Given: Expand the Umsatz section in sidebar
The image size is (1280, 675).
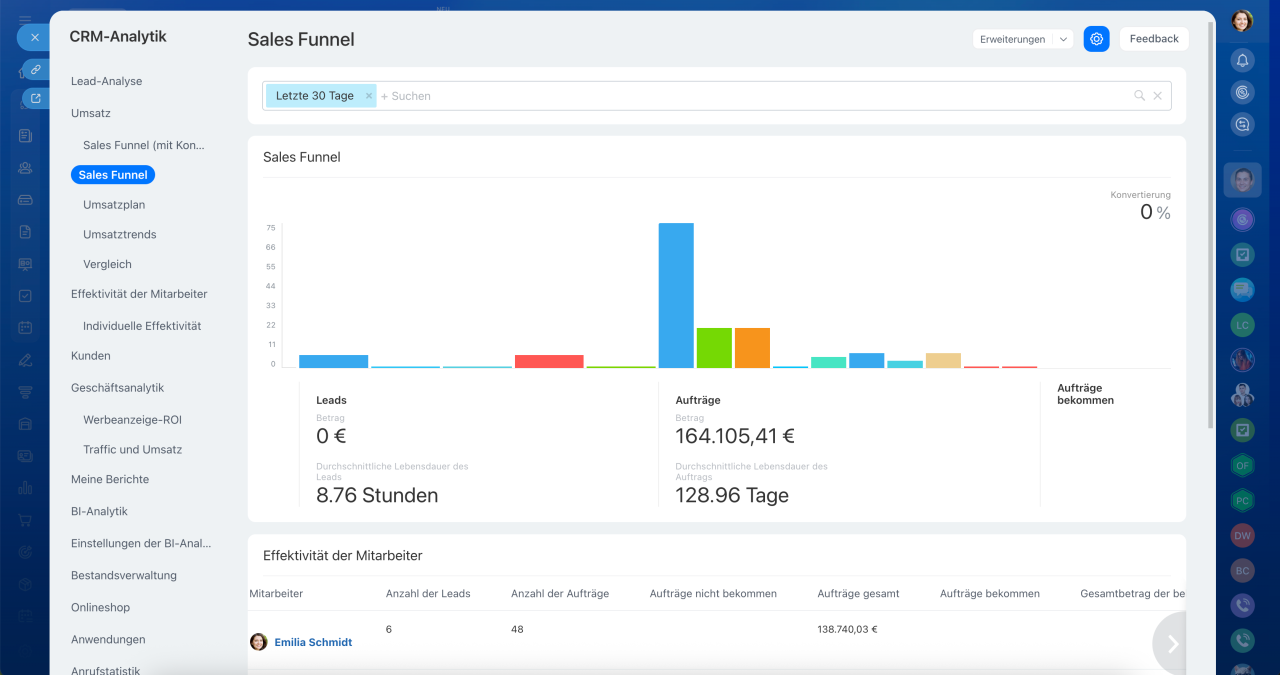Looking at the screenshot, I should (91, 113).
